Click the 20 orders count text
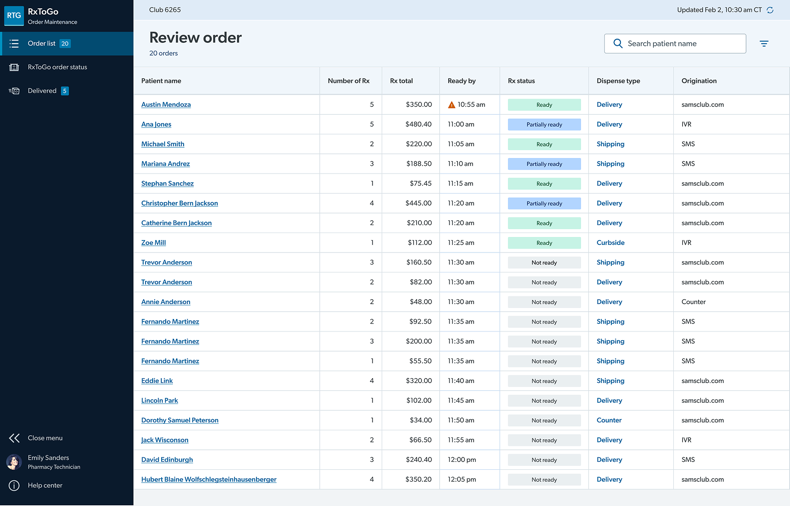The image size is (790, 512). tap(163, 53)
